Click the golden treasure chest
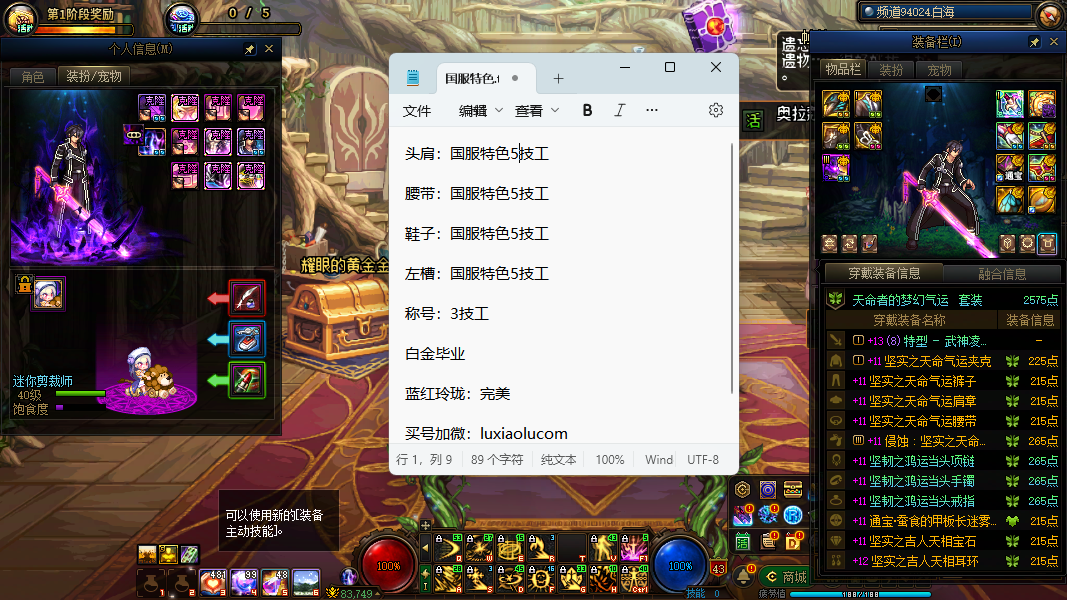 [x=335, y=317]
